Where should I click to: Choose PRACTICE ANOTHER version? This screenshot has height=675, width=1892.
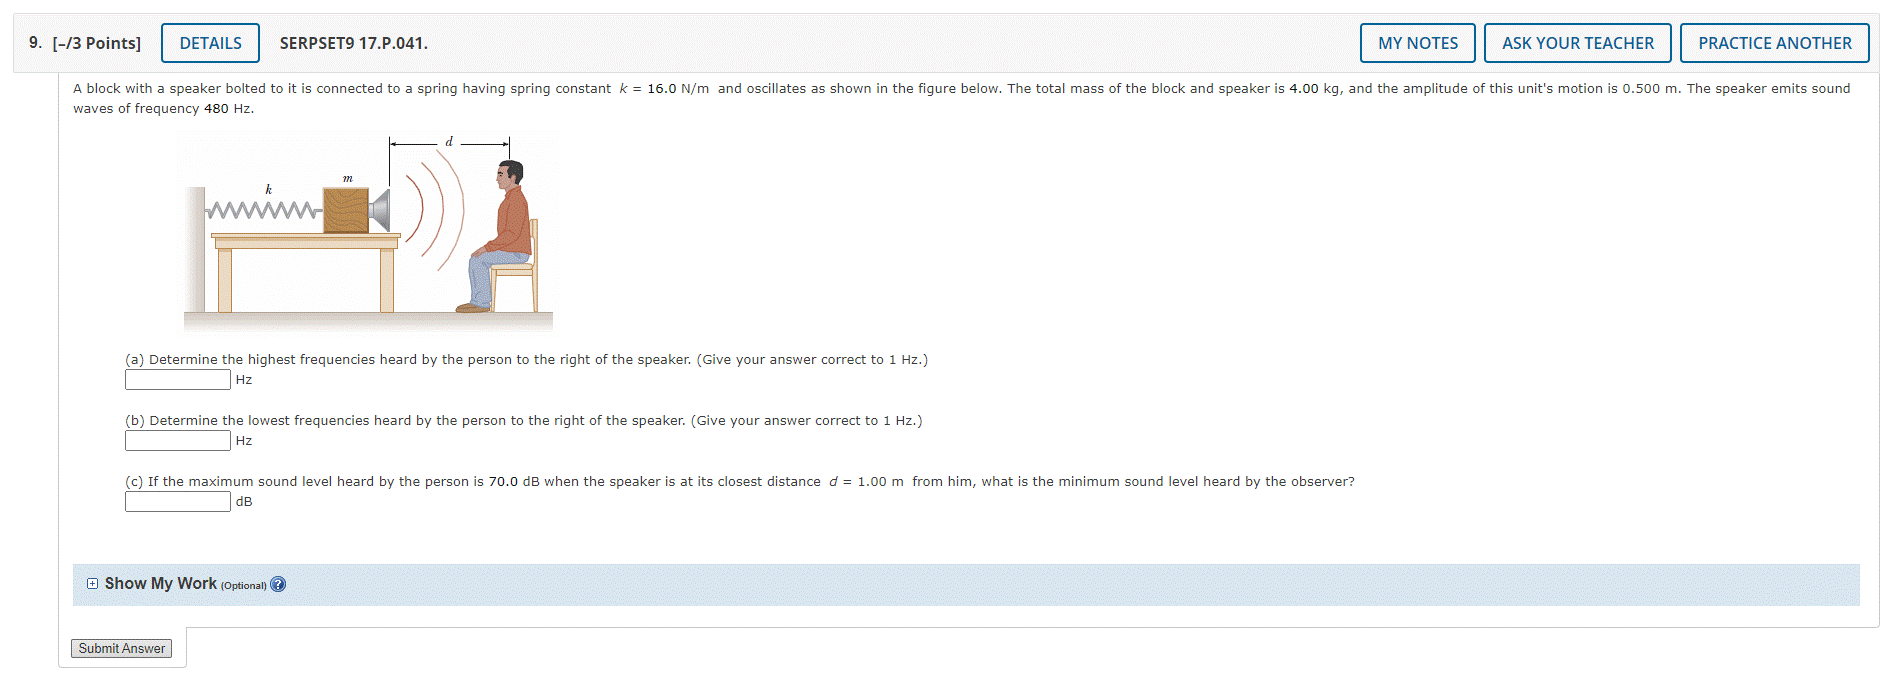click(1774, 43)
